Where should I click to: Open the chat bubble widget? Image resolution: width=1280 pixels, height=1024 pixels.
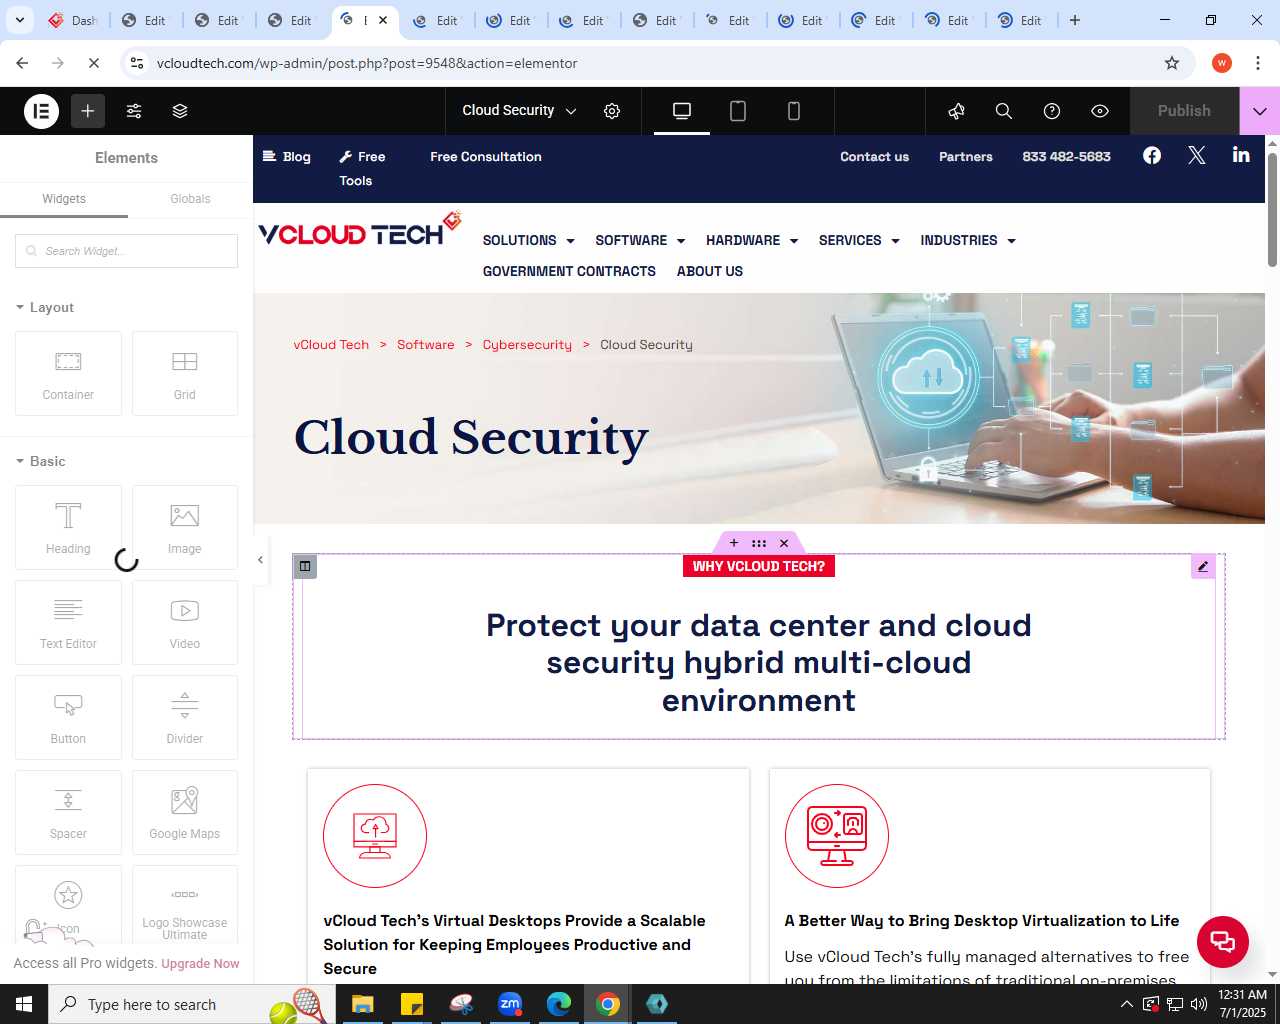click(x=1222, y=941)
